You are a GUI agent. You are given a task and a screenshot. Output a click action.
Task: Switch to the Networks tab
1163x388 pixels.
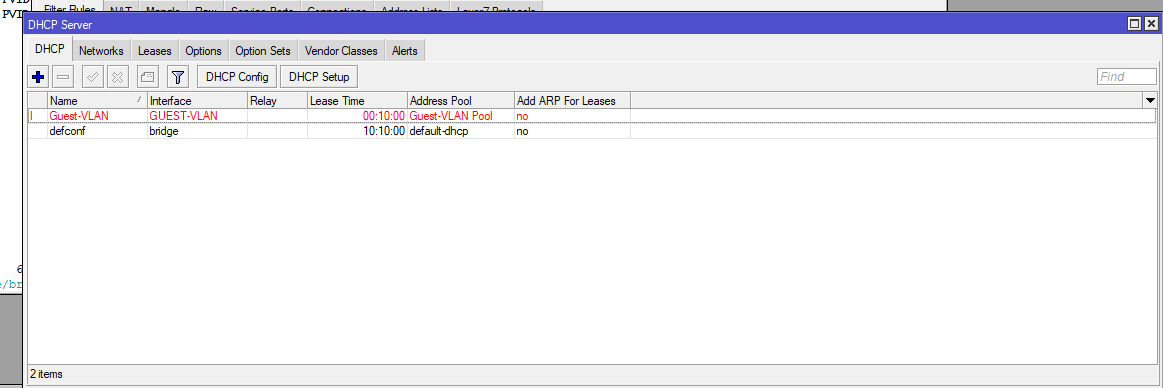[102, 51]
